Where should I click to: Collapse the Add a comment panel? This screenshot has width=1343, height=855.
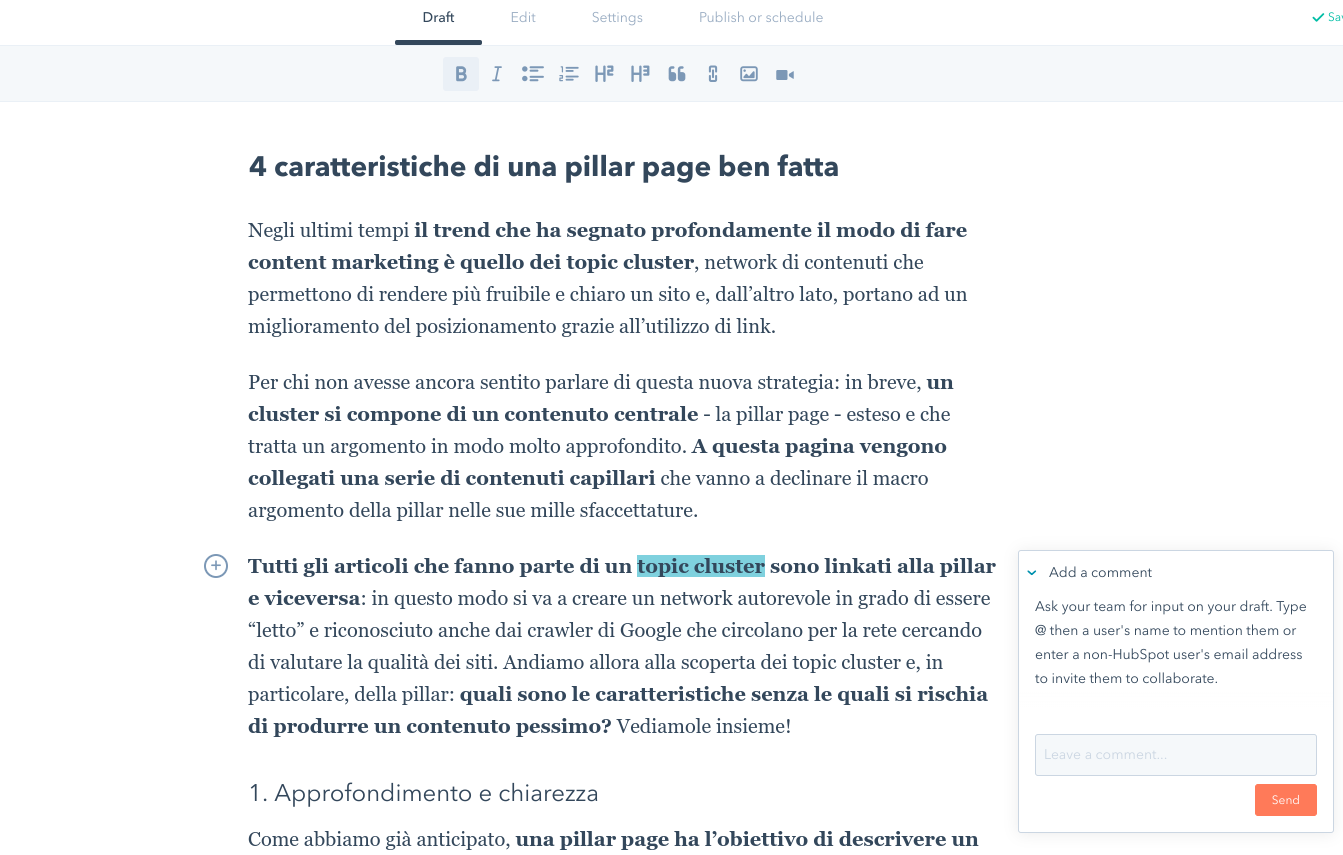tap(1032, 573)
